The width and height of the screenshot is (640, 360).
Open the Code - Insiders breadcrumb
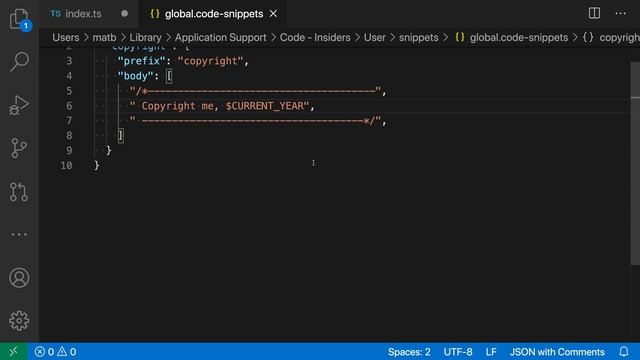click(x=315, y=38)
